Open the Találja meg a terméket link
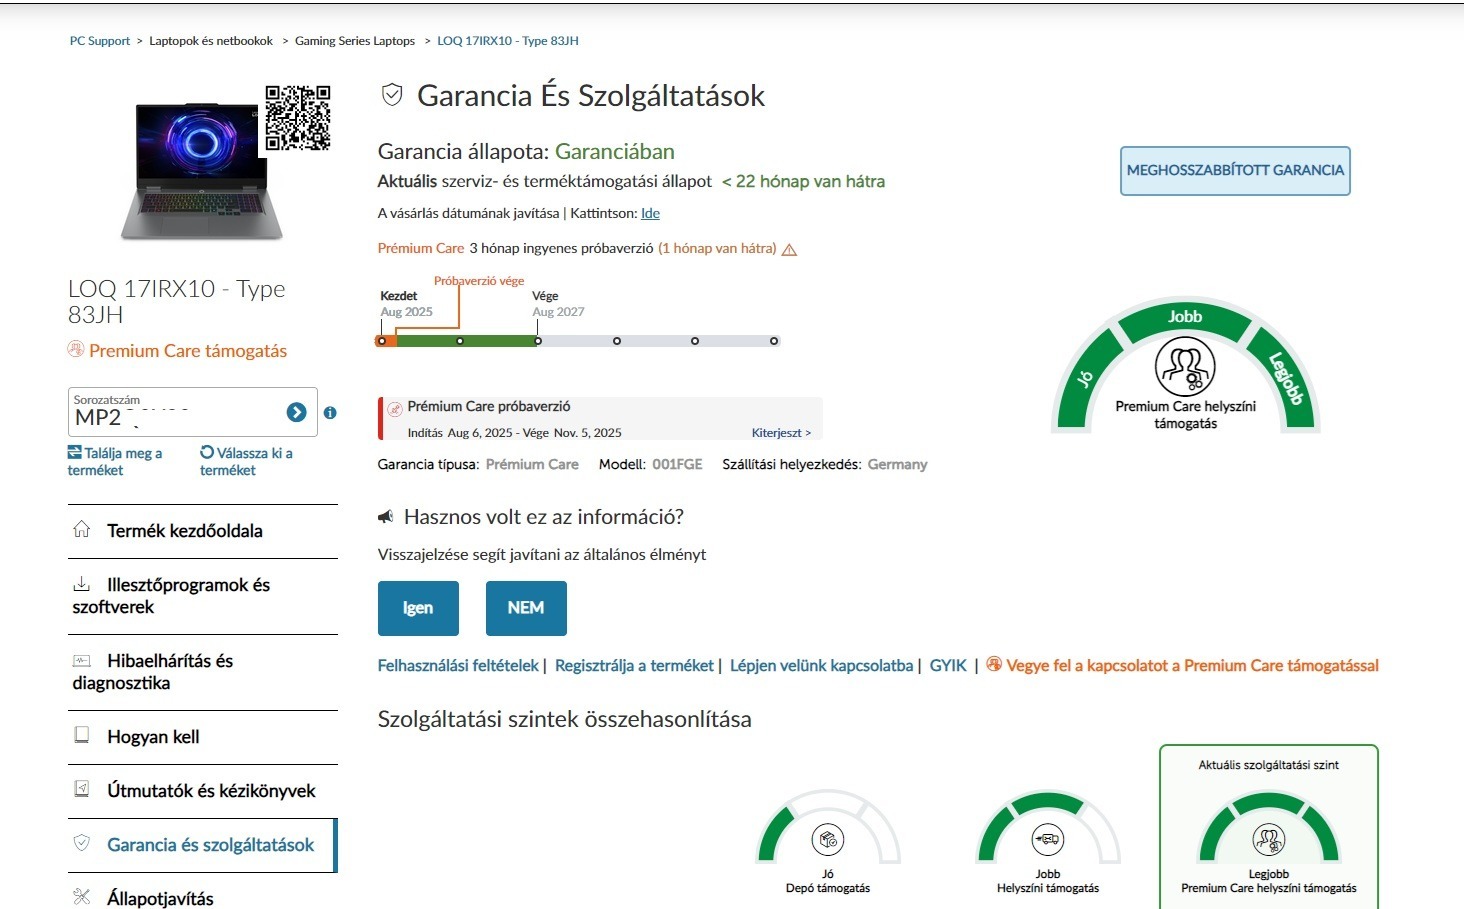 tap(115, 461)
